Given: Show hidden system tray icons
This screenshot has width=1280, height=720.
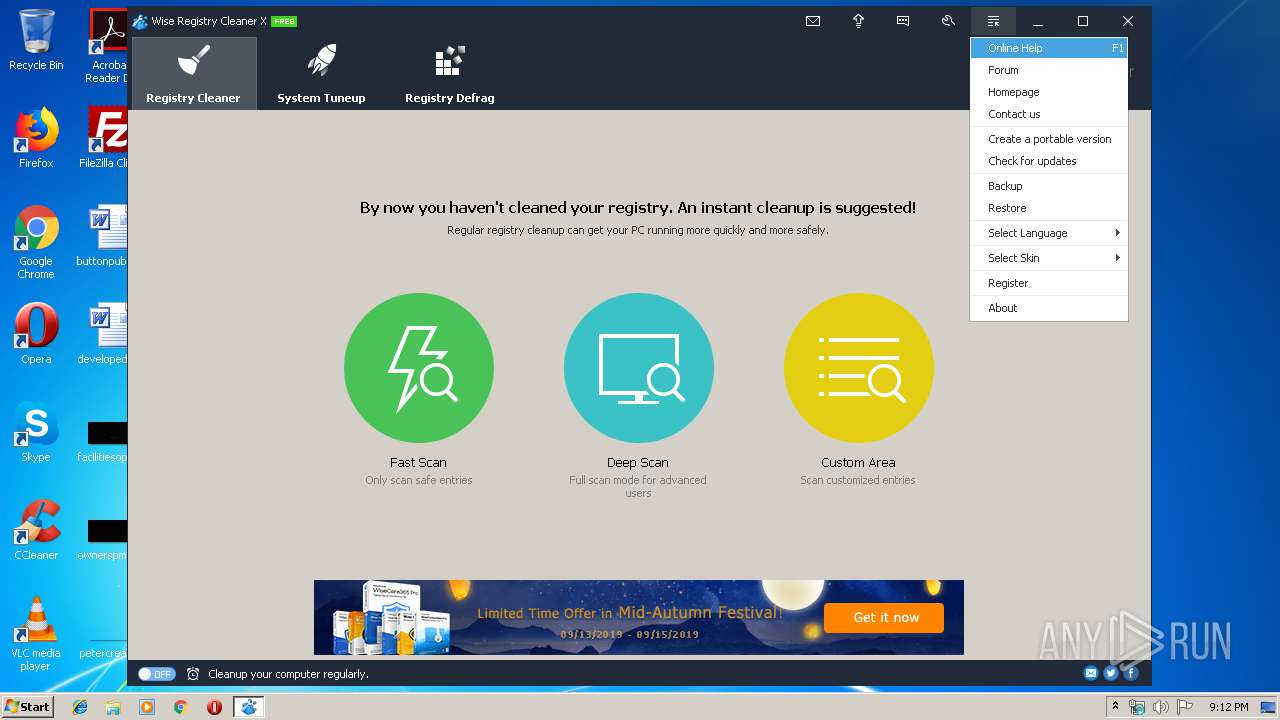Looking at the screenshot, I should [x=1115, y=707].
